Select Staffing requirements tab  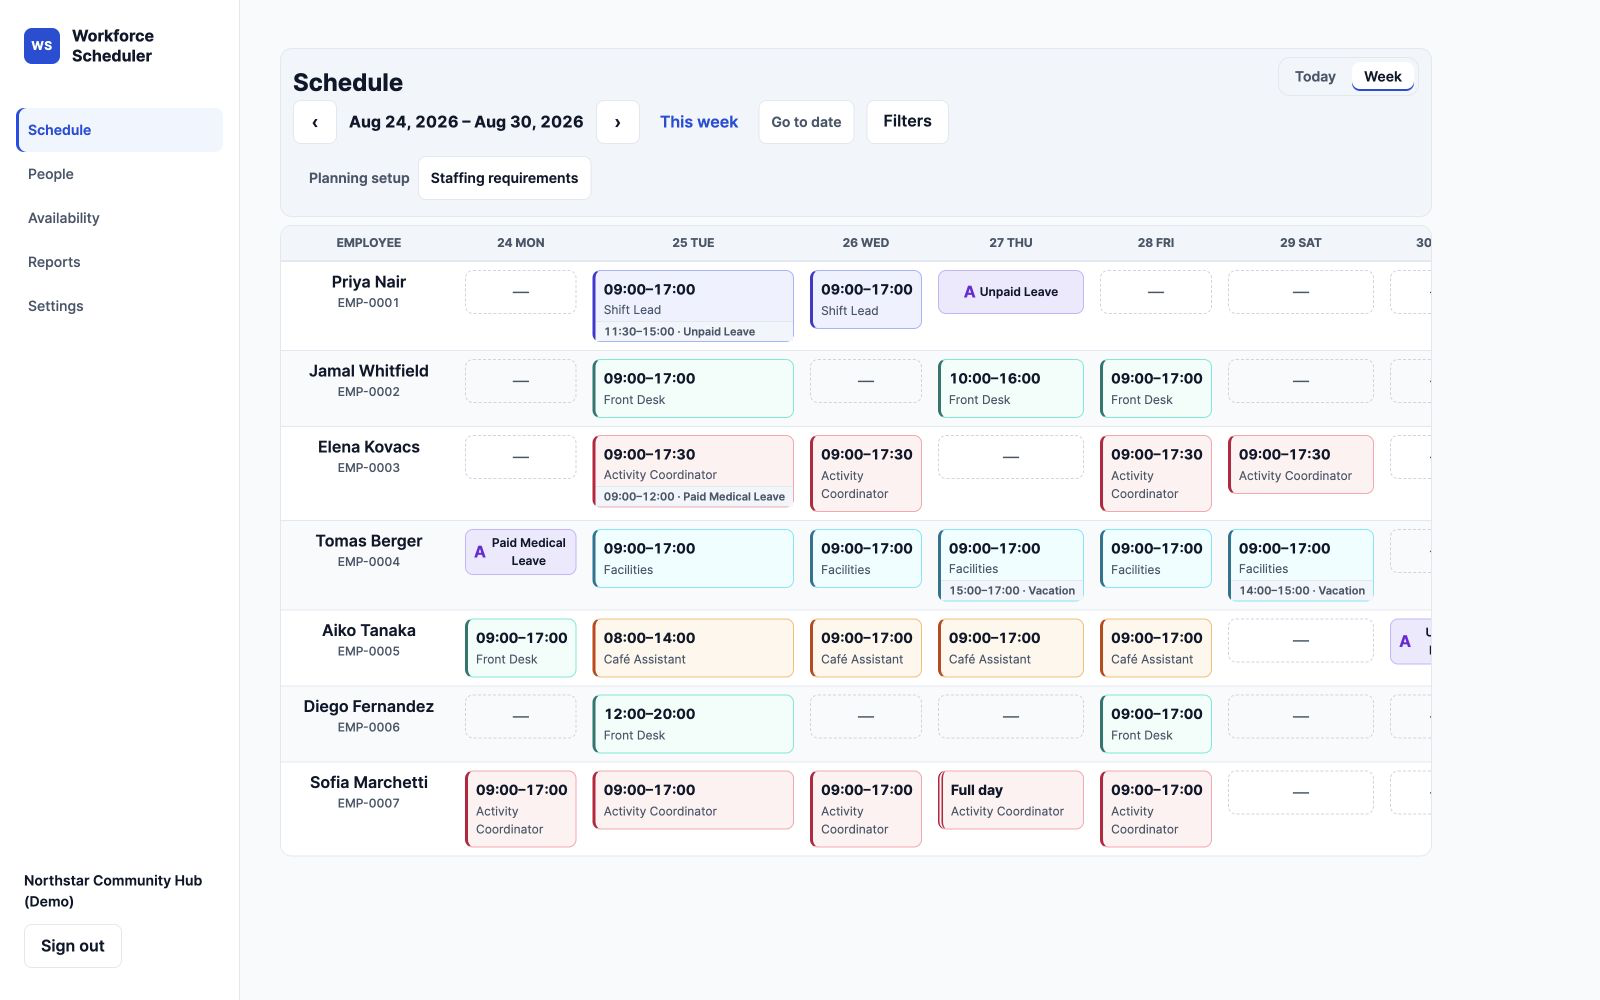(504, 178)
